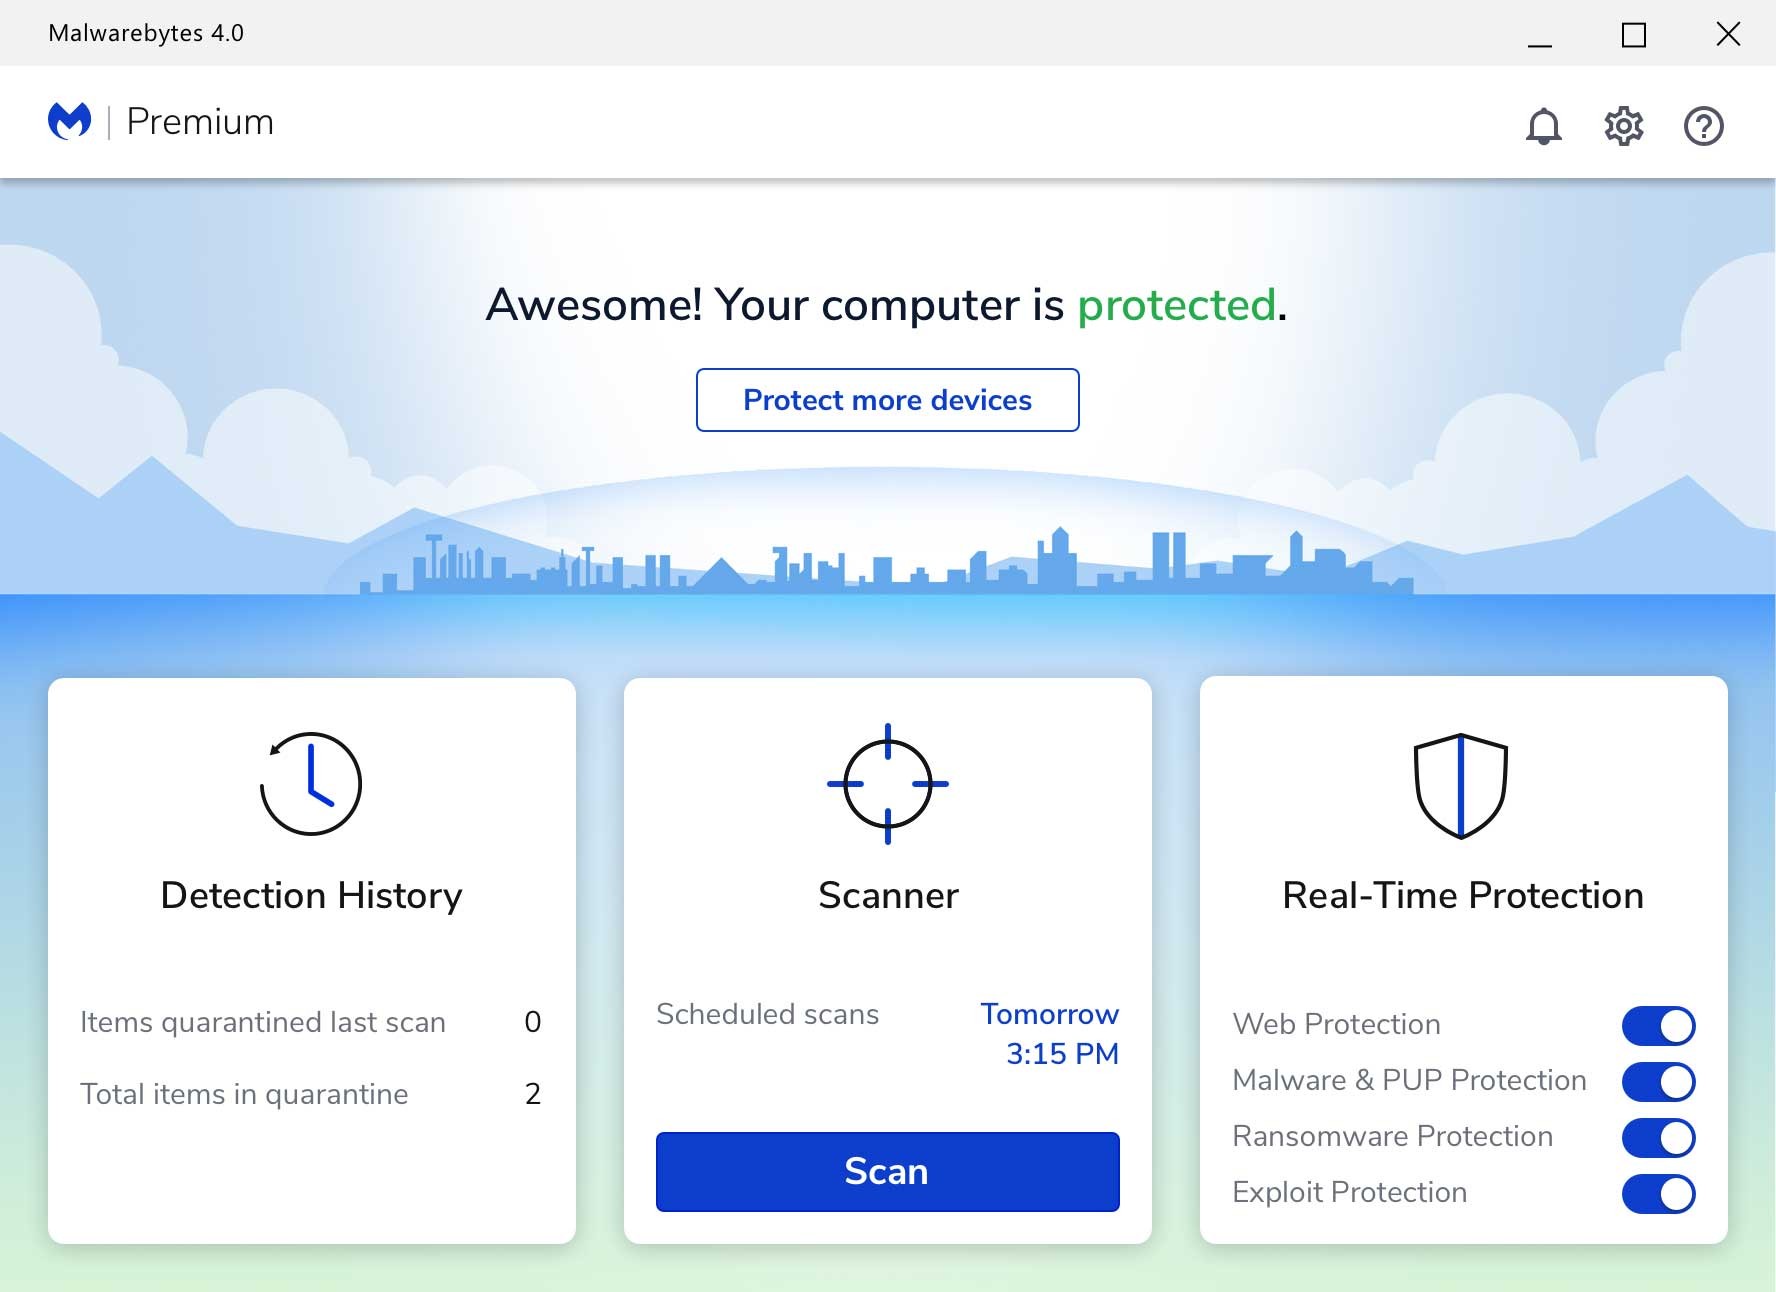The image size is (1776, 1292).
Task: Open the Scanner card
Action: coord(887,896)
